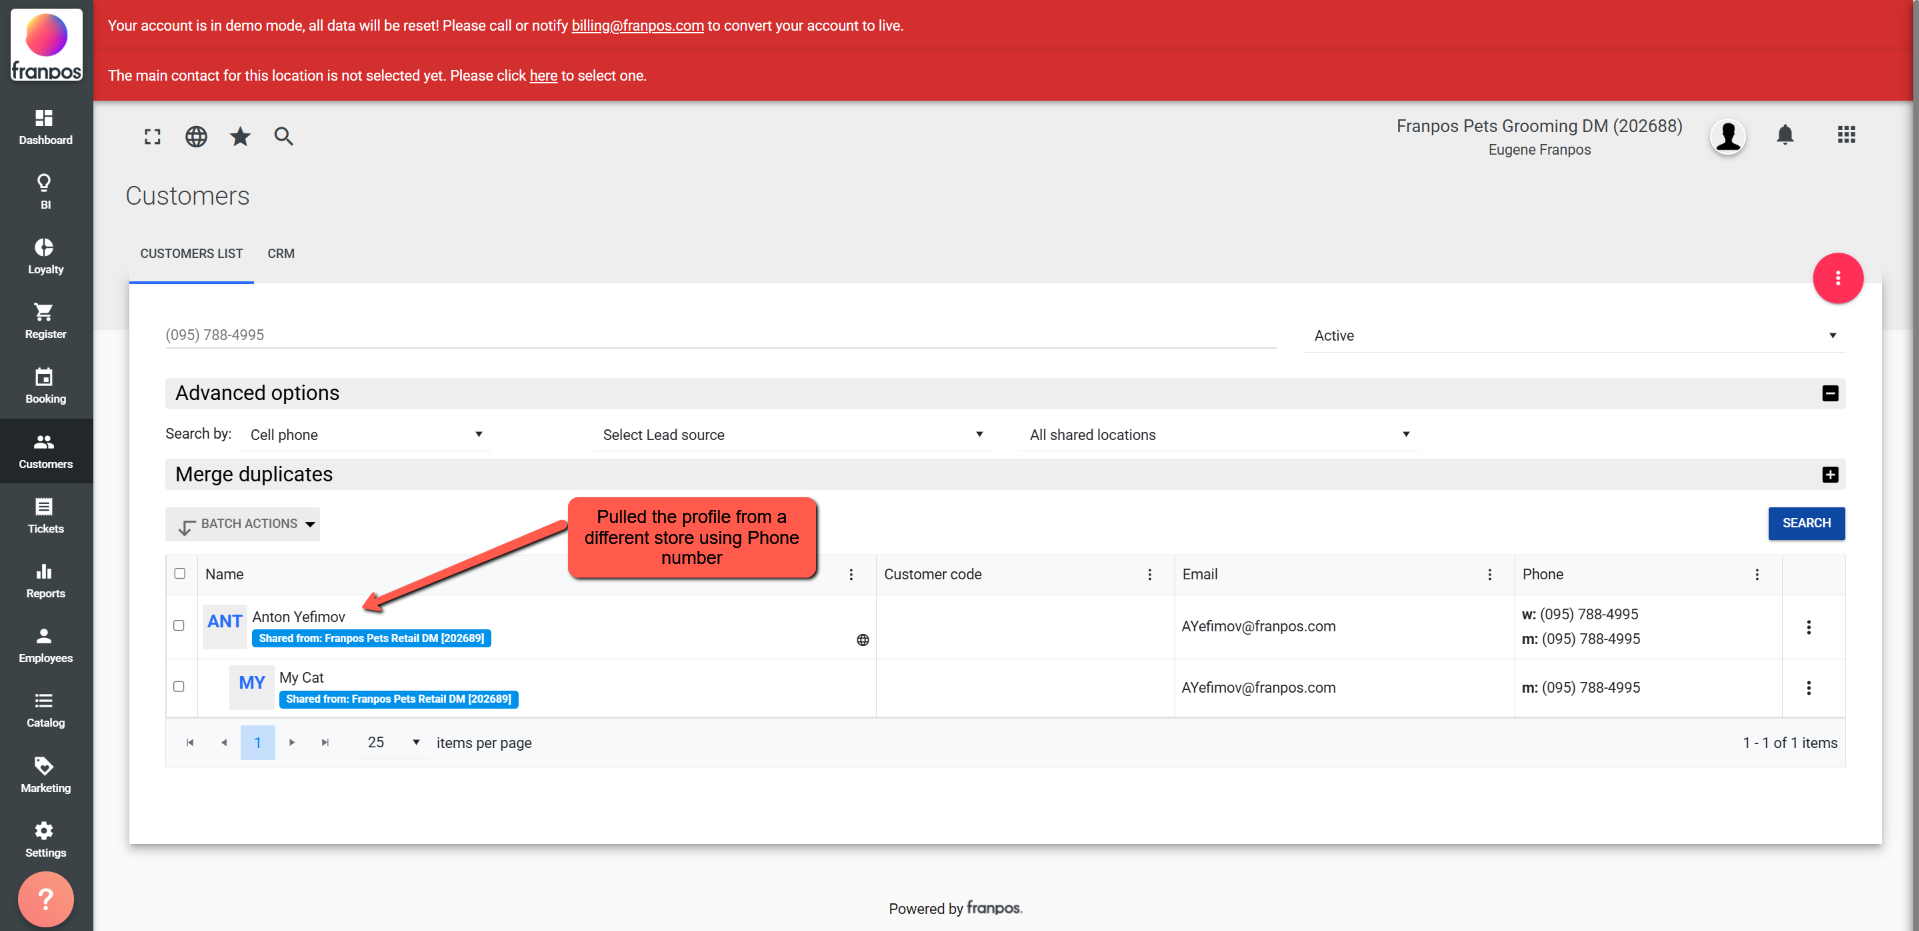1919x931 pixels.
Task: Open the Search by Cell phone dropdown
Action: pos(366,435)
